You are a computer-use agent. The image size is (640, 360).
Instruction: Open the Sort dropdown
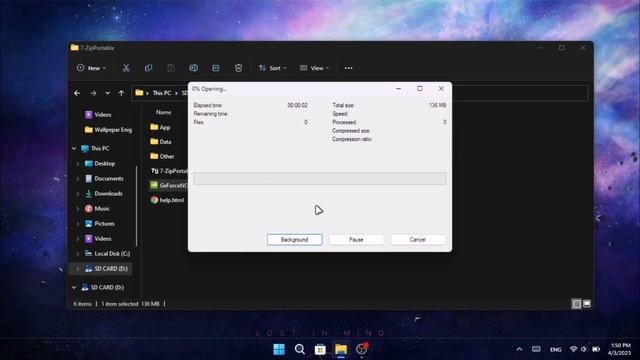(x=272, y=68)
